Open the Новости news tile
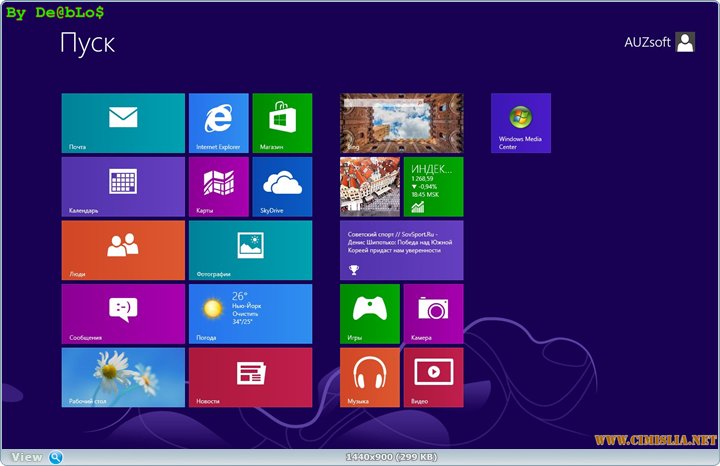 (250, 377)
